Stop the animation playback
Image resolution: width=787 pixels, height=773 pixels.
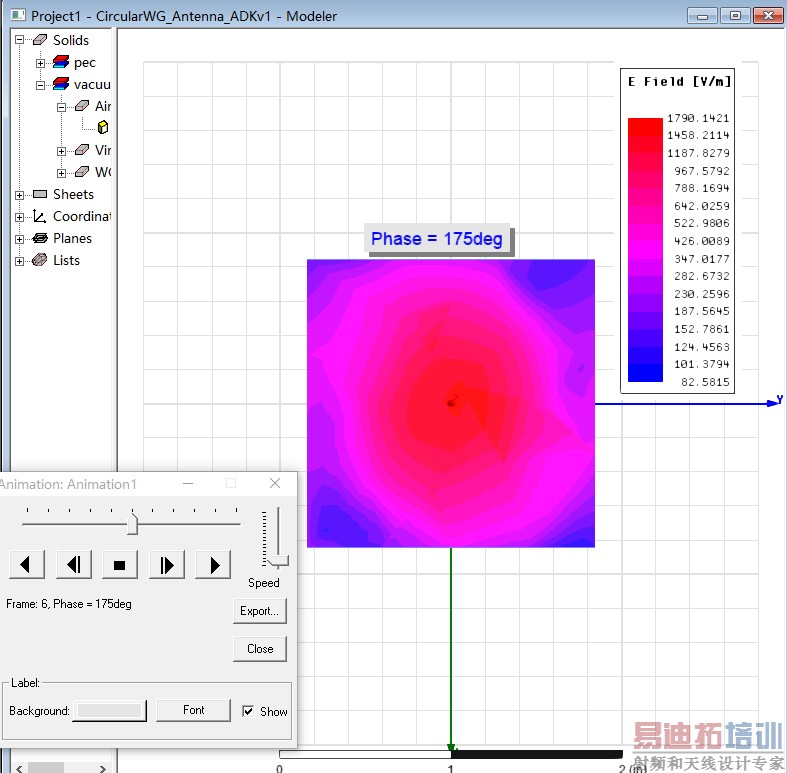point(120,565)
